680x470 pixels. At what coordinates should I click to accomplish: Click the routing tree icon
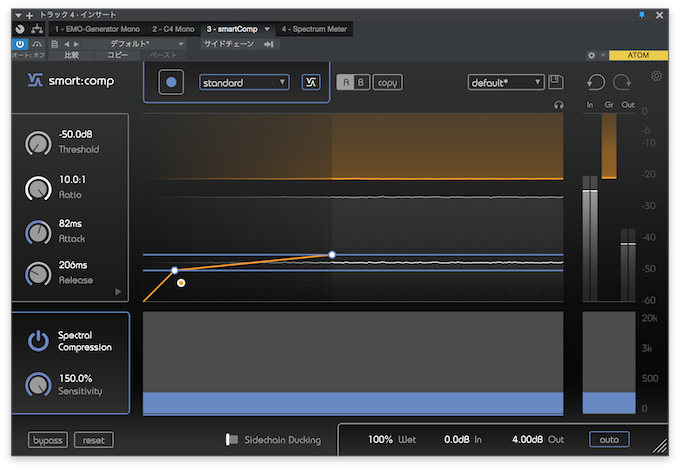37,29
